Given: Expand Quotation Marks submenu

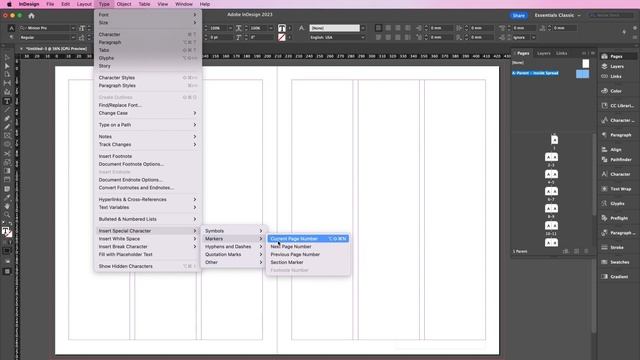Looking at the screenshot, I should click(233, 254).
